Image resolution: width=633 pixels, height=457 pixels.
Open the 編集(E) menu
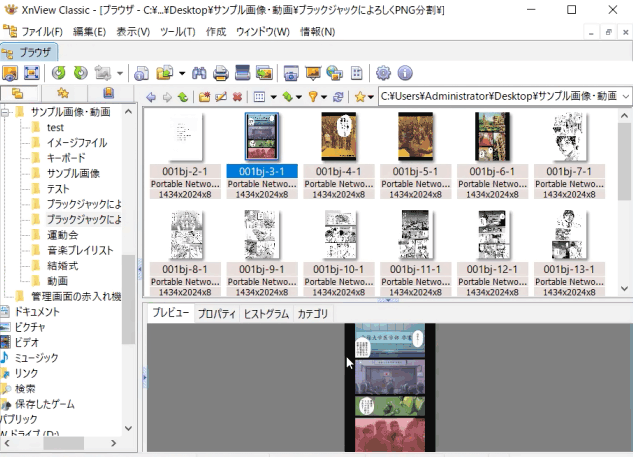click(89, 31)
